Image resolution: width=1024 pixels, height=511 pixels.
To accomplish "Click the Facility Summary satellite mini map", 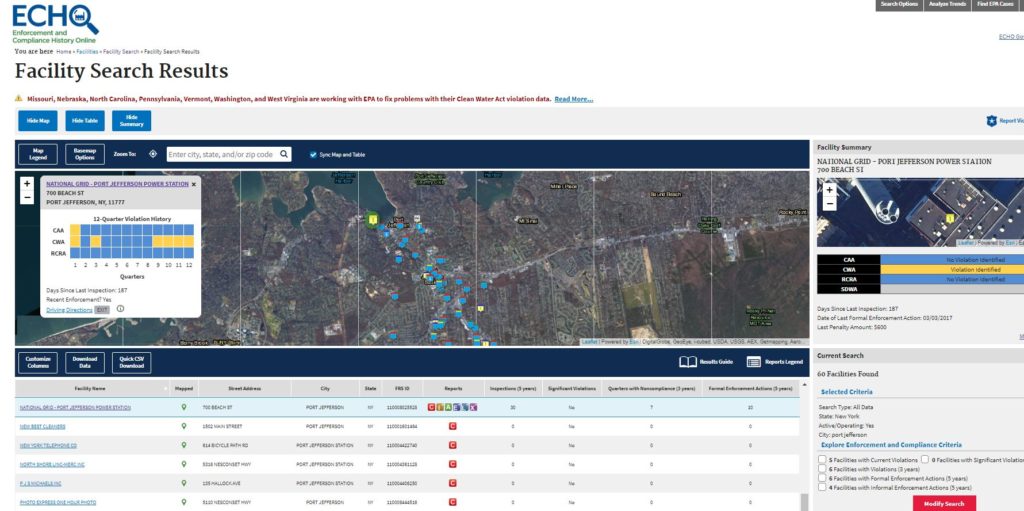I will click(x=920, y=212).
